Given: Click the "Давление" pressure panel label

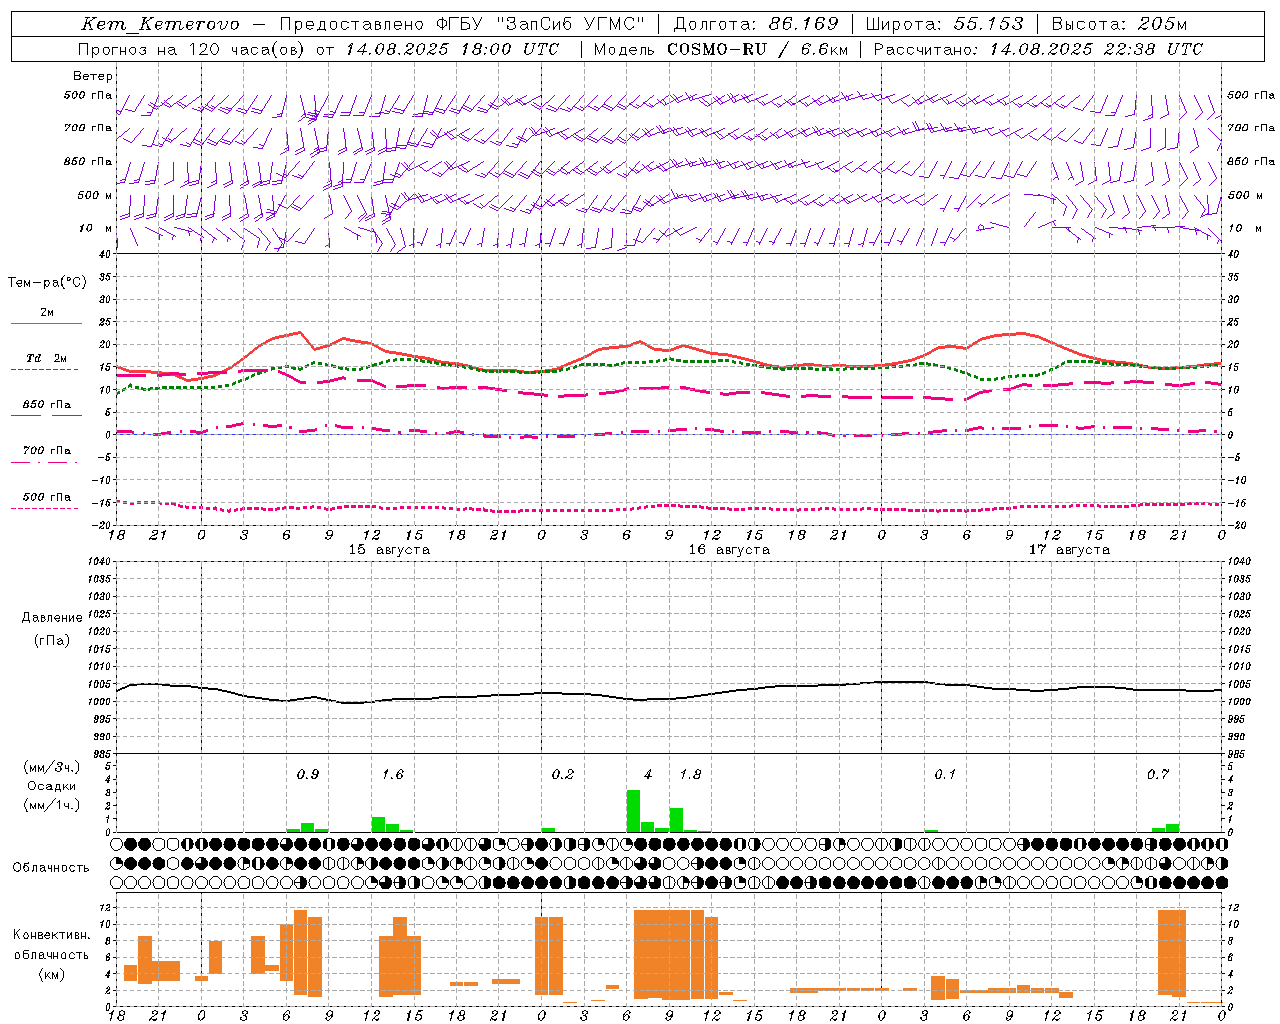Looking at the screenshot, I should coord(52,618).
